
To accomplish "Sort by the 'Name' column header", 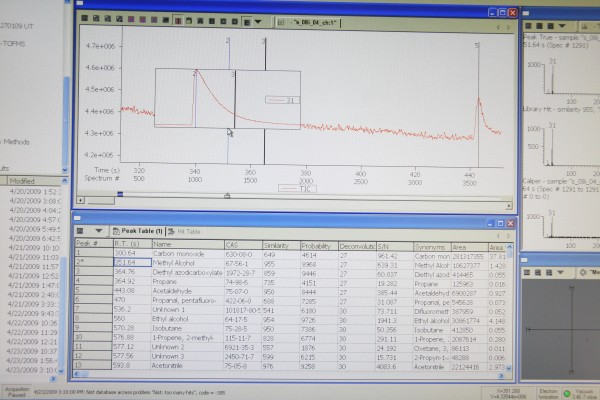I will point(188,244).
